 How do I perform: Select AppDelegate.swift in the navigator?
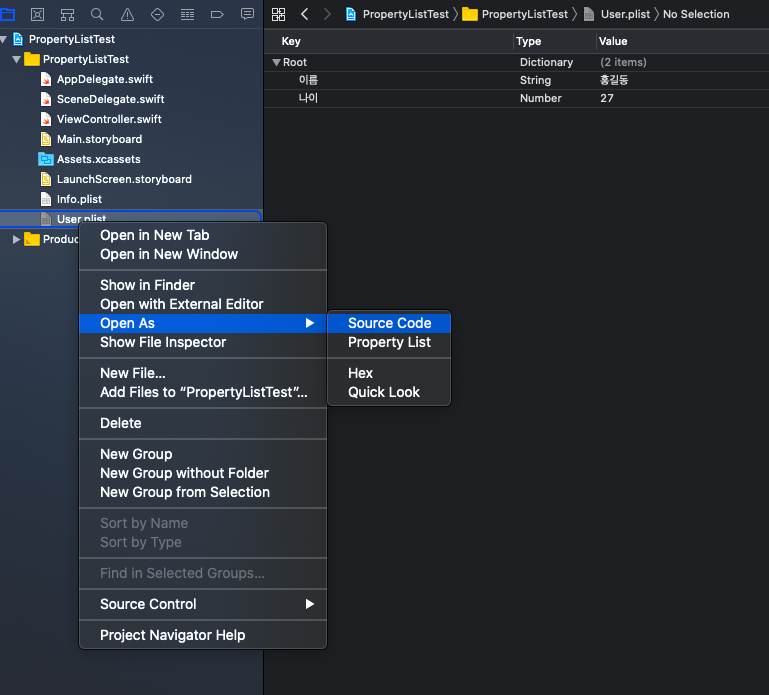tap(104, 79)
